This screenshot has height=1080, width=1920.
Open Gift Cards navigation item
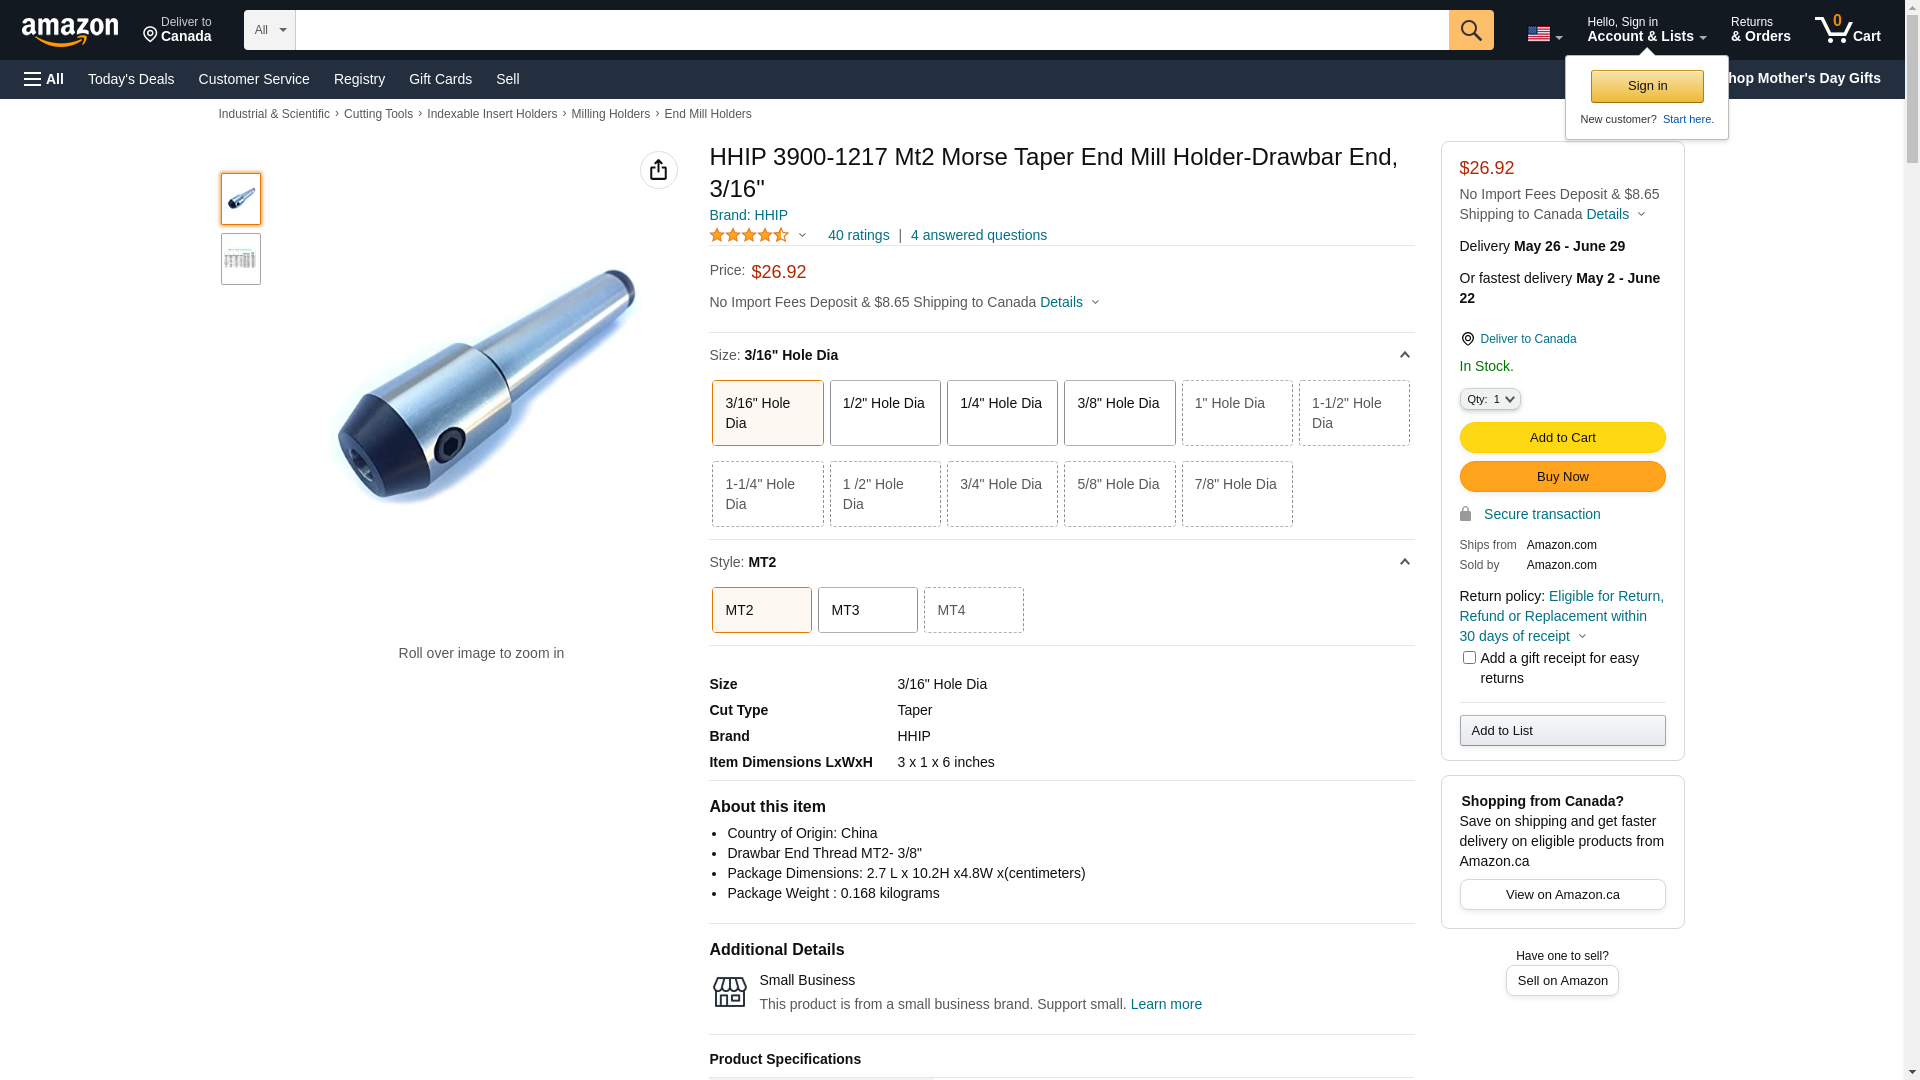coord(440,79)
